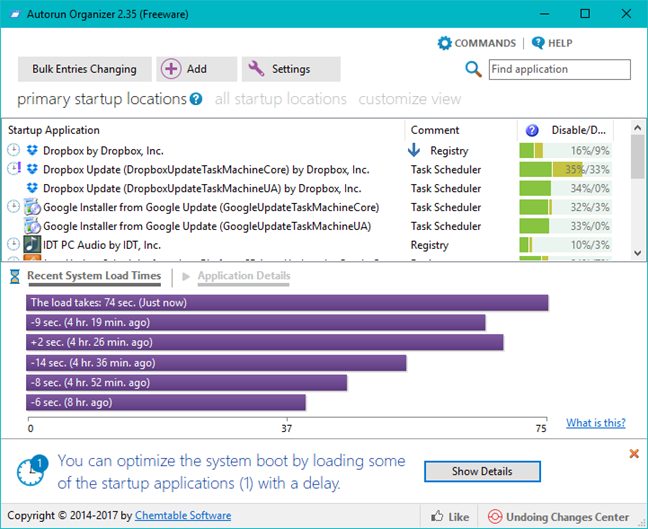
Task: Click the Comment column header
Action: [435, 130]
